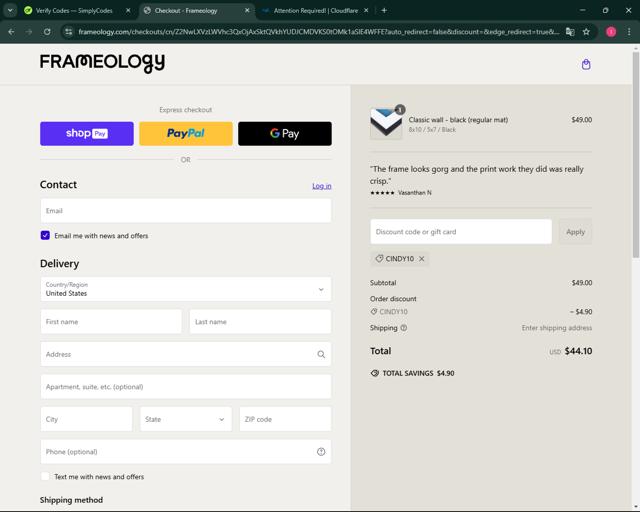
Task: Switch to the Attention Required Cloudflare tab
Action: click(x=316, y=11)
